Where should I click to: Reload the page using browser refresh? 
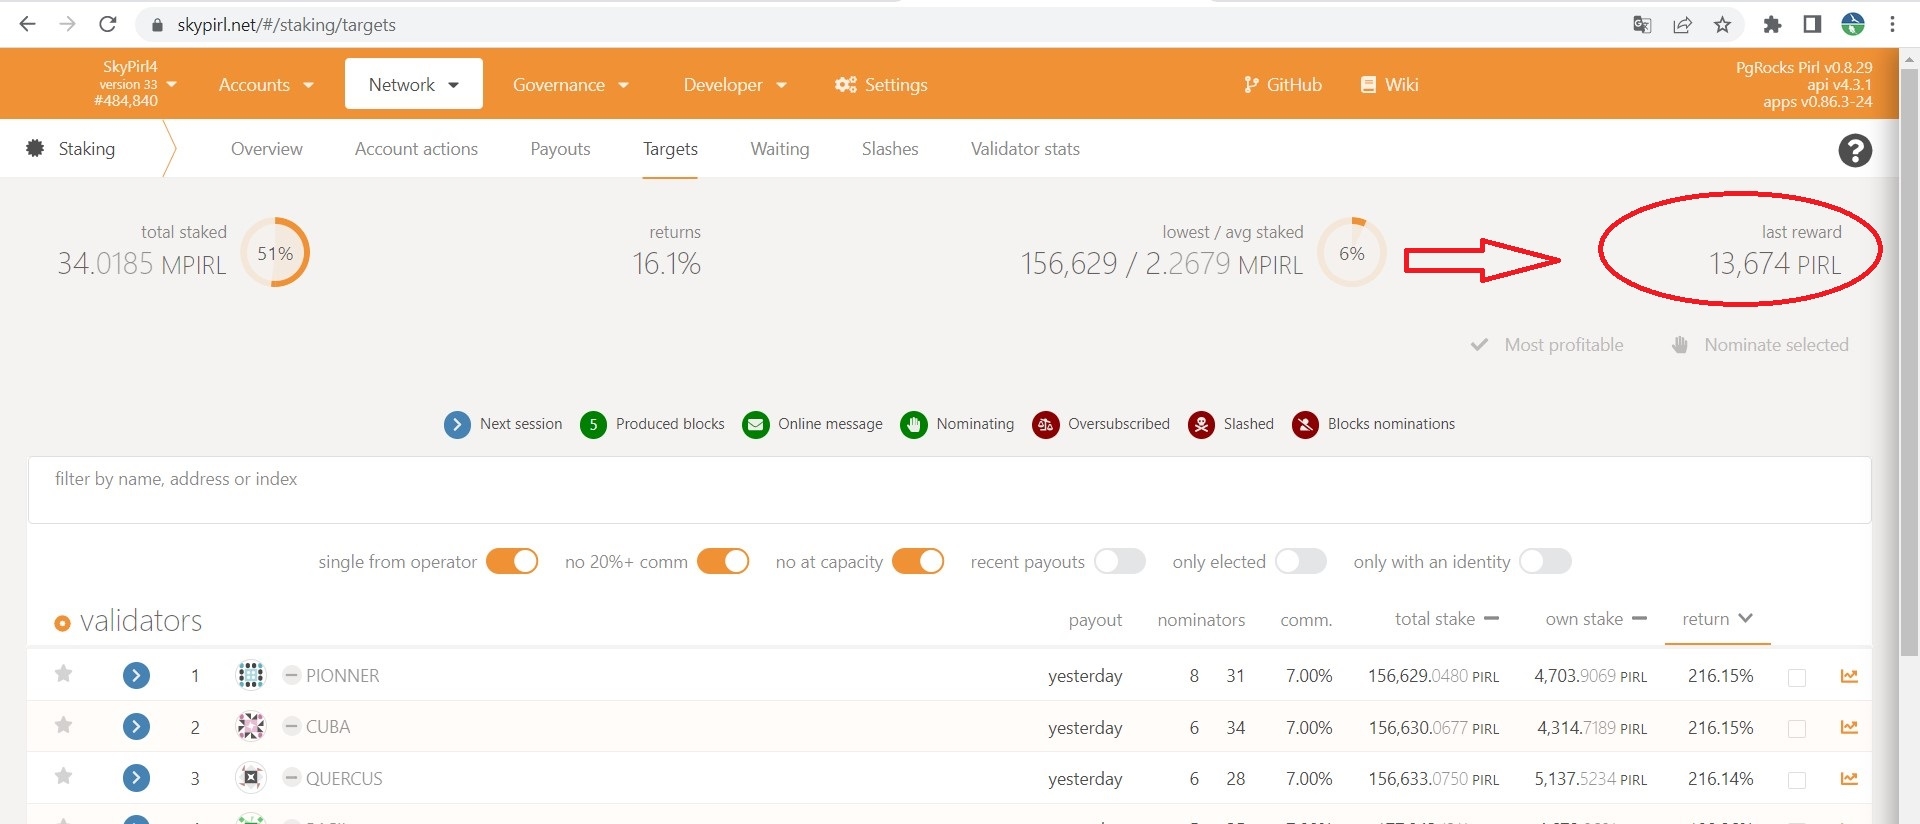[108, 25]
